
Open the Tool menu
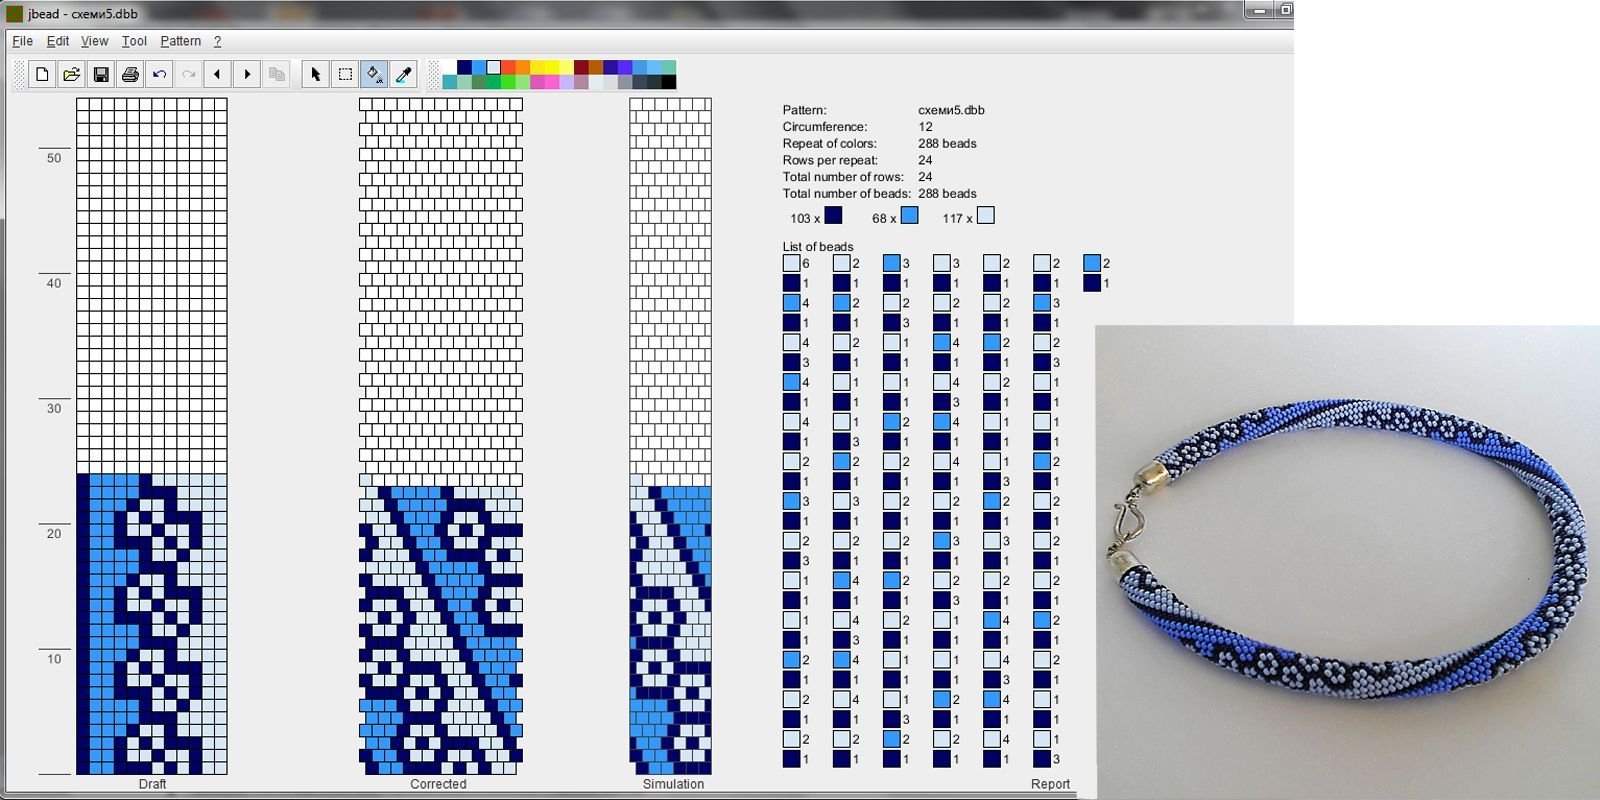coord(134,41)
